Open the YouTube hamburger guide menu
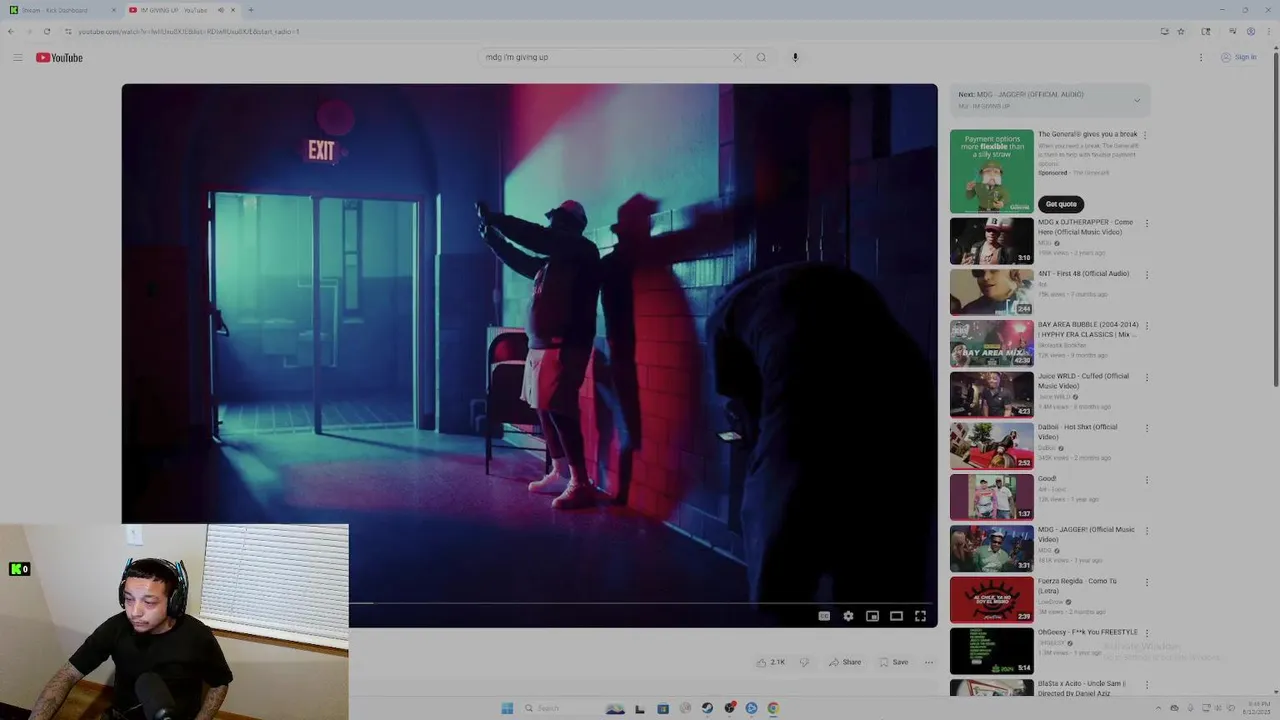1280x720 pixels. pyautogui.click(x=17, y=57)
